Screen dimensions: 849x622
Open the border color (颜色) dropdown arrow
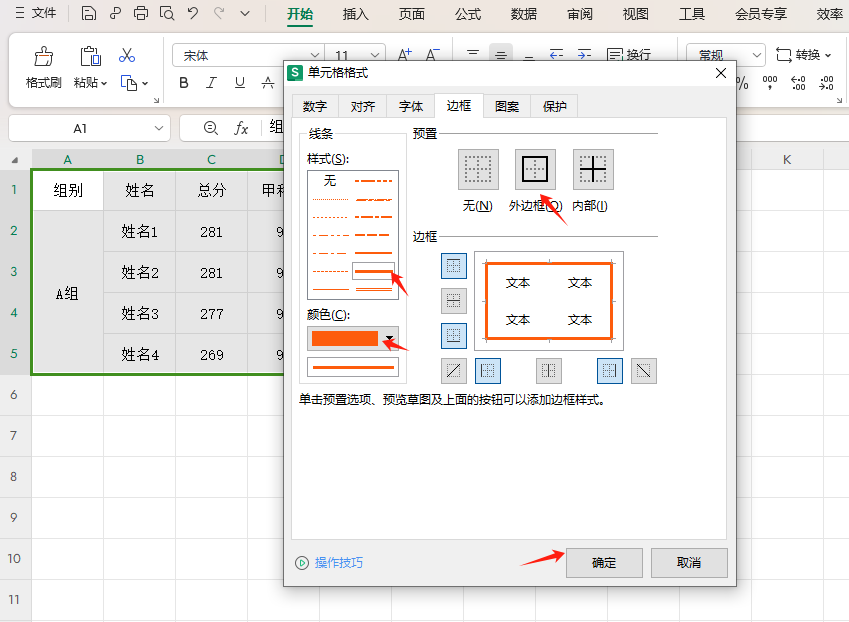[389, 338]
